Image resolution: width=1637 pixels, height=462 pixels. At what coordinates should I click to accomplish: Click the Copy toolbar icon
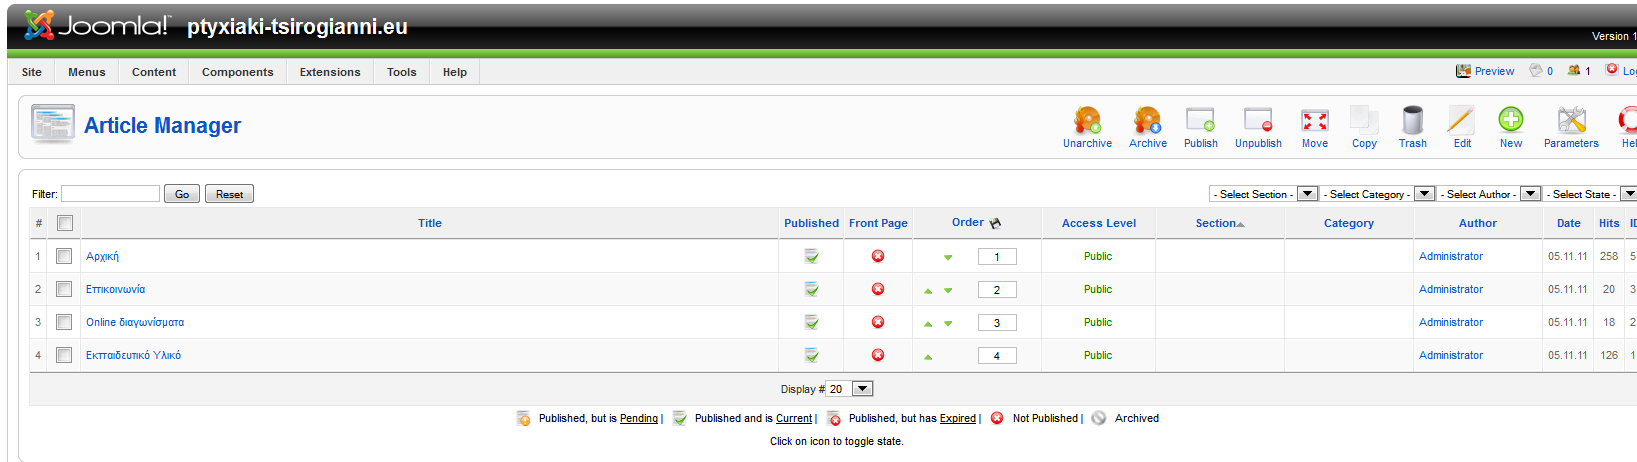1364,121
